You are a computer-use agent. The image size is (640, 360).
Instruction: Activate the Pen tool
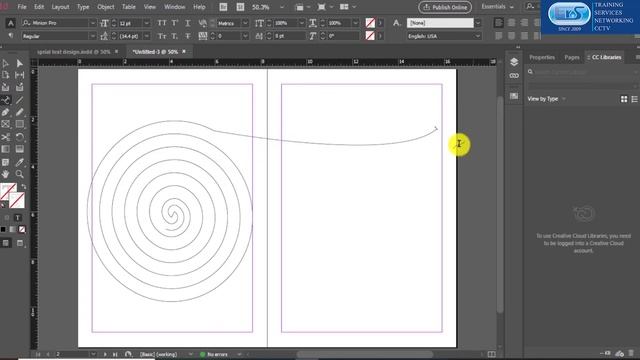pos(5,112)
